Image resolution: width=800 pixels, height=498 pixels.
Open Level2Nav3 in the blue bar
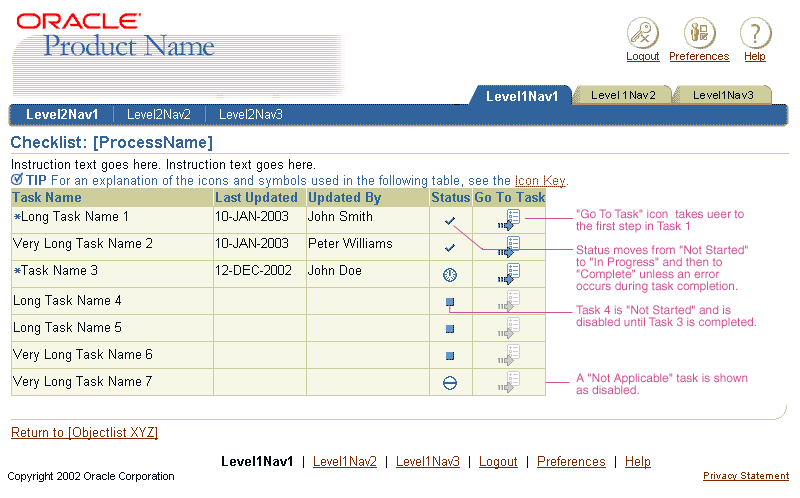coord(251,114)
